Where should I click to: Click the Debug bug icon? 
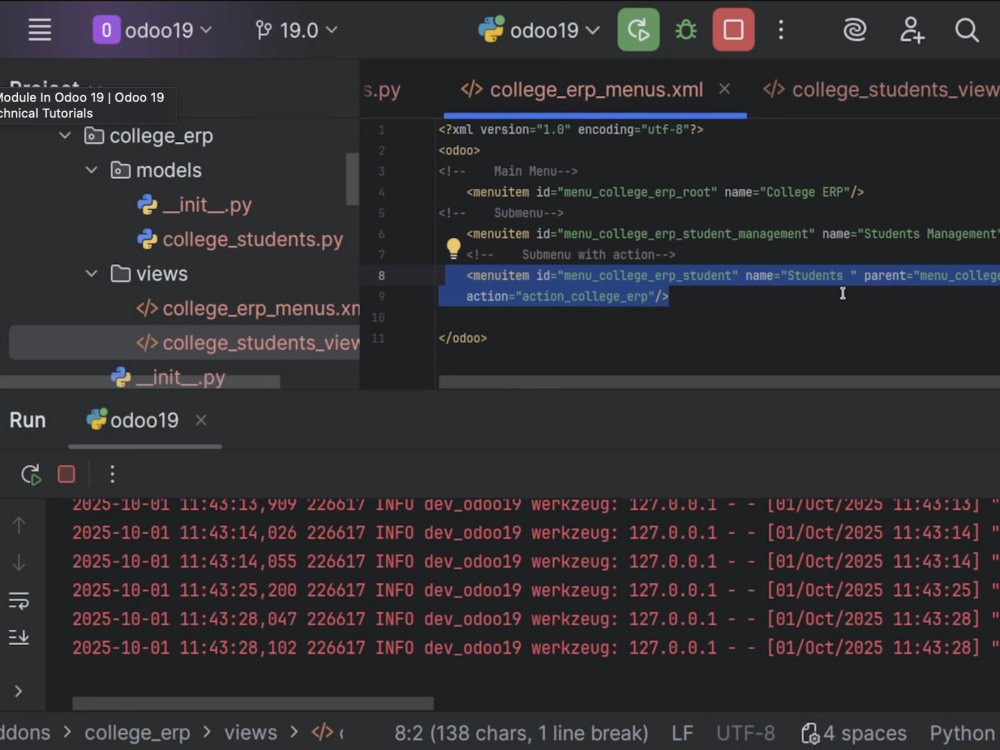686,30
